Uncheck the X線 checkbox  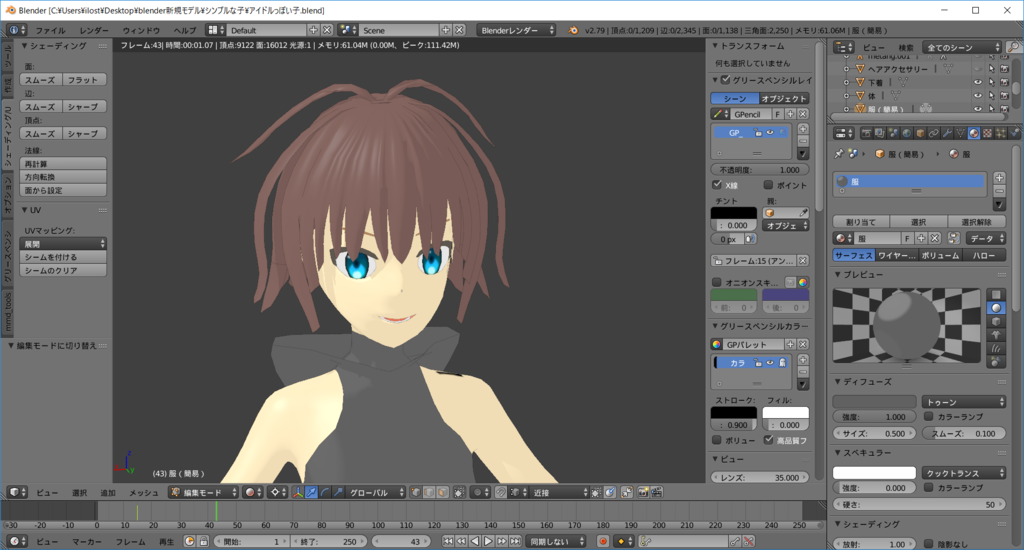coord(717,185)
